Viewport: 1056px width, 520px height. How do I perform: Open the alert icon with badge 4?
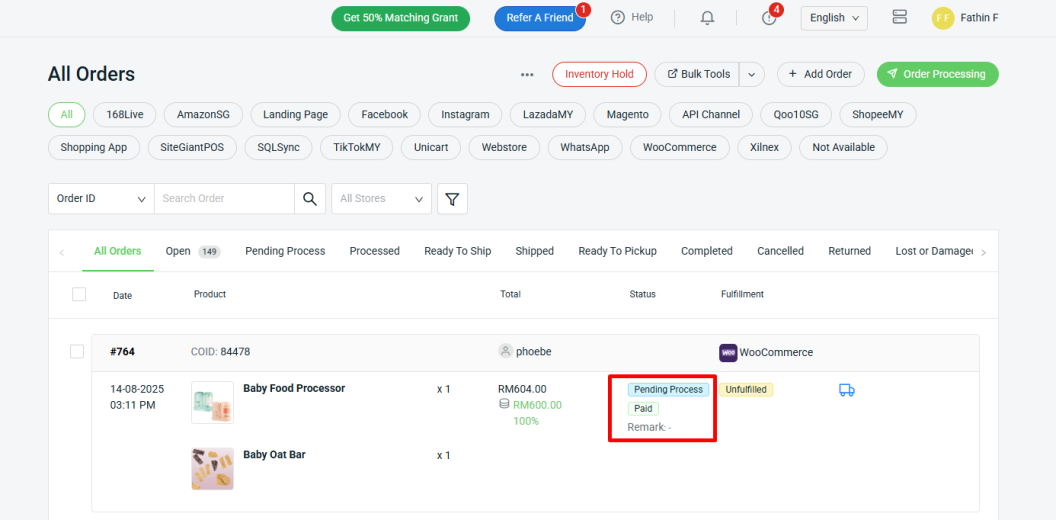click(x=768, y=18)
